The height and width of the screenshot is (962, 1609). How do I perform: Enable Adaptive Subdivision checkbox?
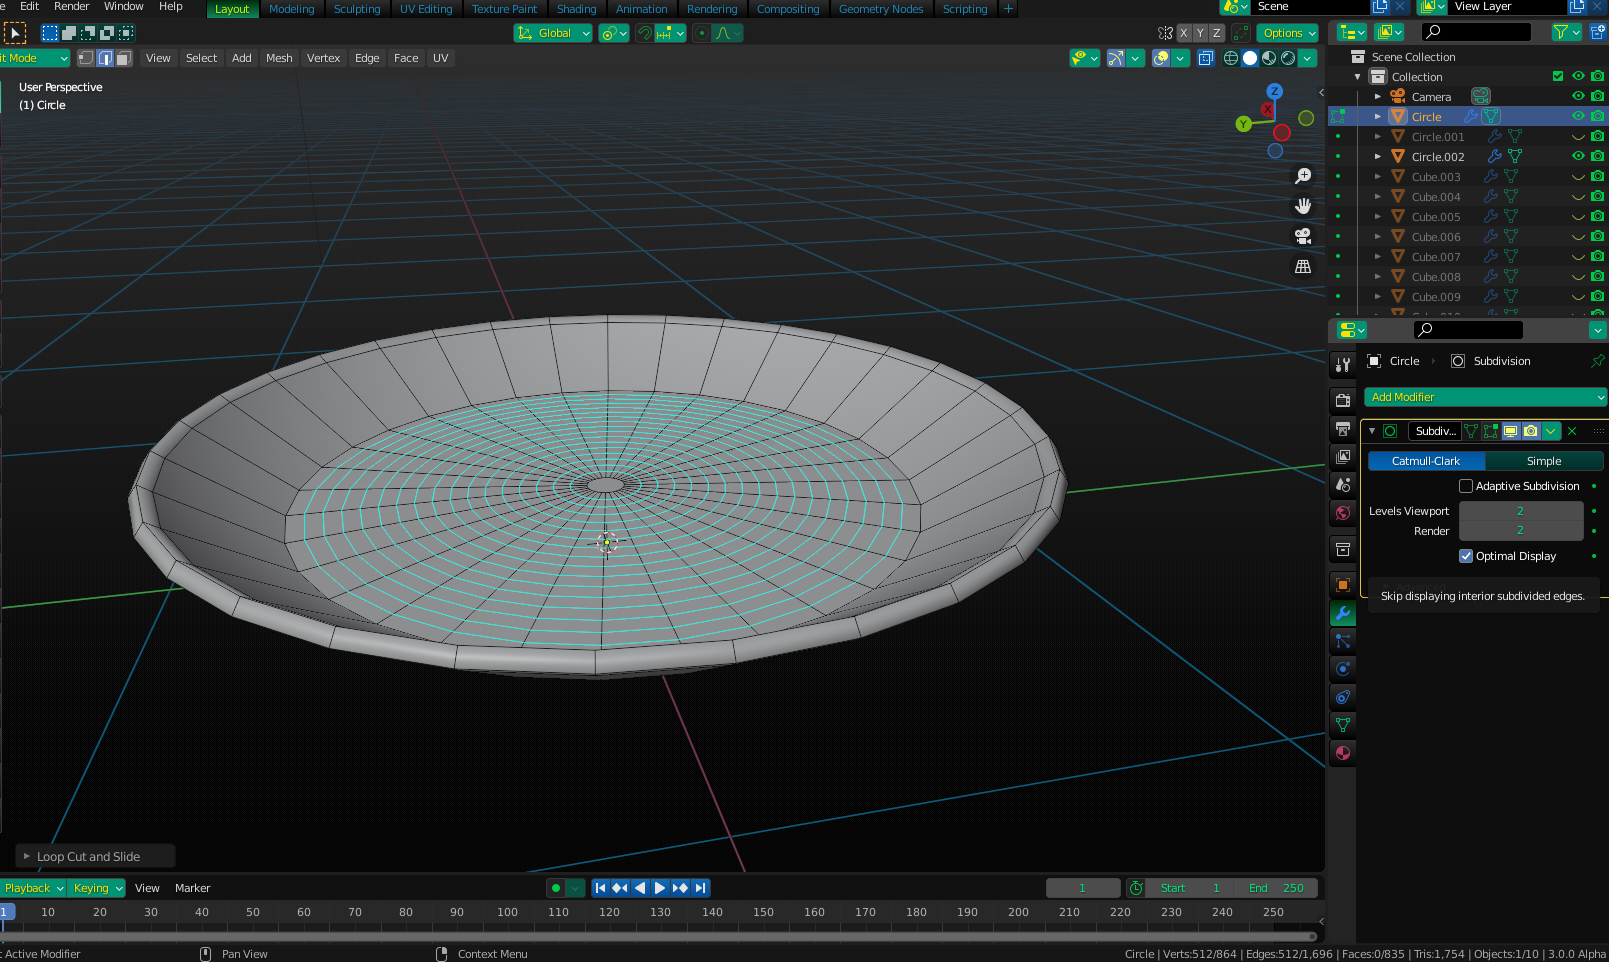pos(1466,486)
